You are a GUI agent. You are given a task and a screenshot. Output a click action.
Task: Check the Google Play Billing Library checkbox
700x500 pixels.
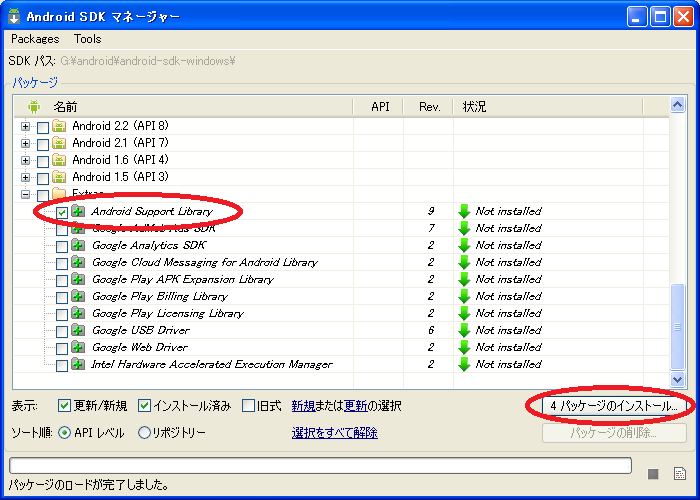click(62, 296)
